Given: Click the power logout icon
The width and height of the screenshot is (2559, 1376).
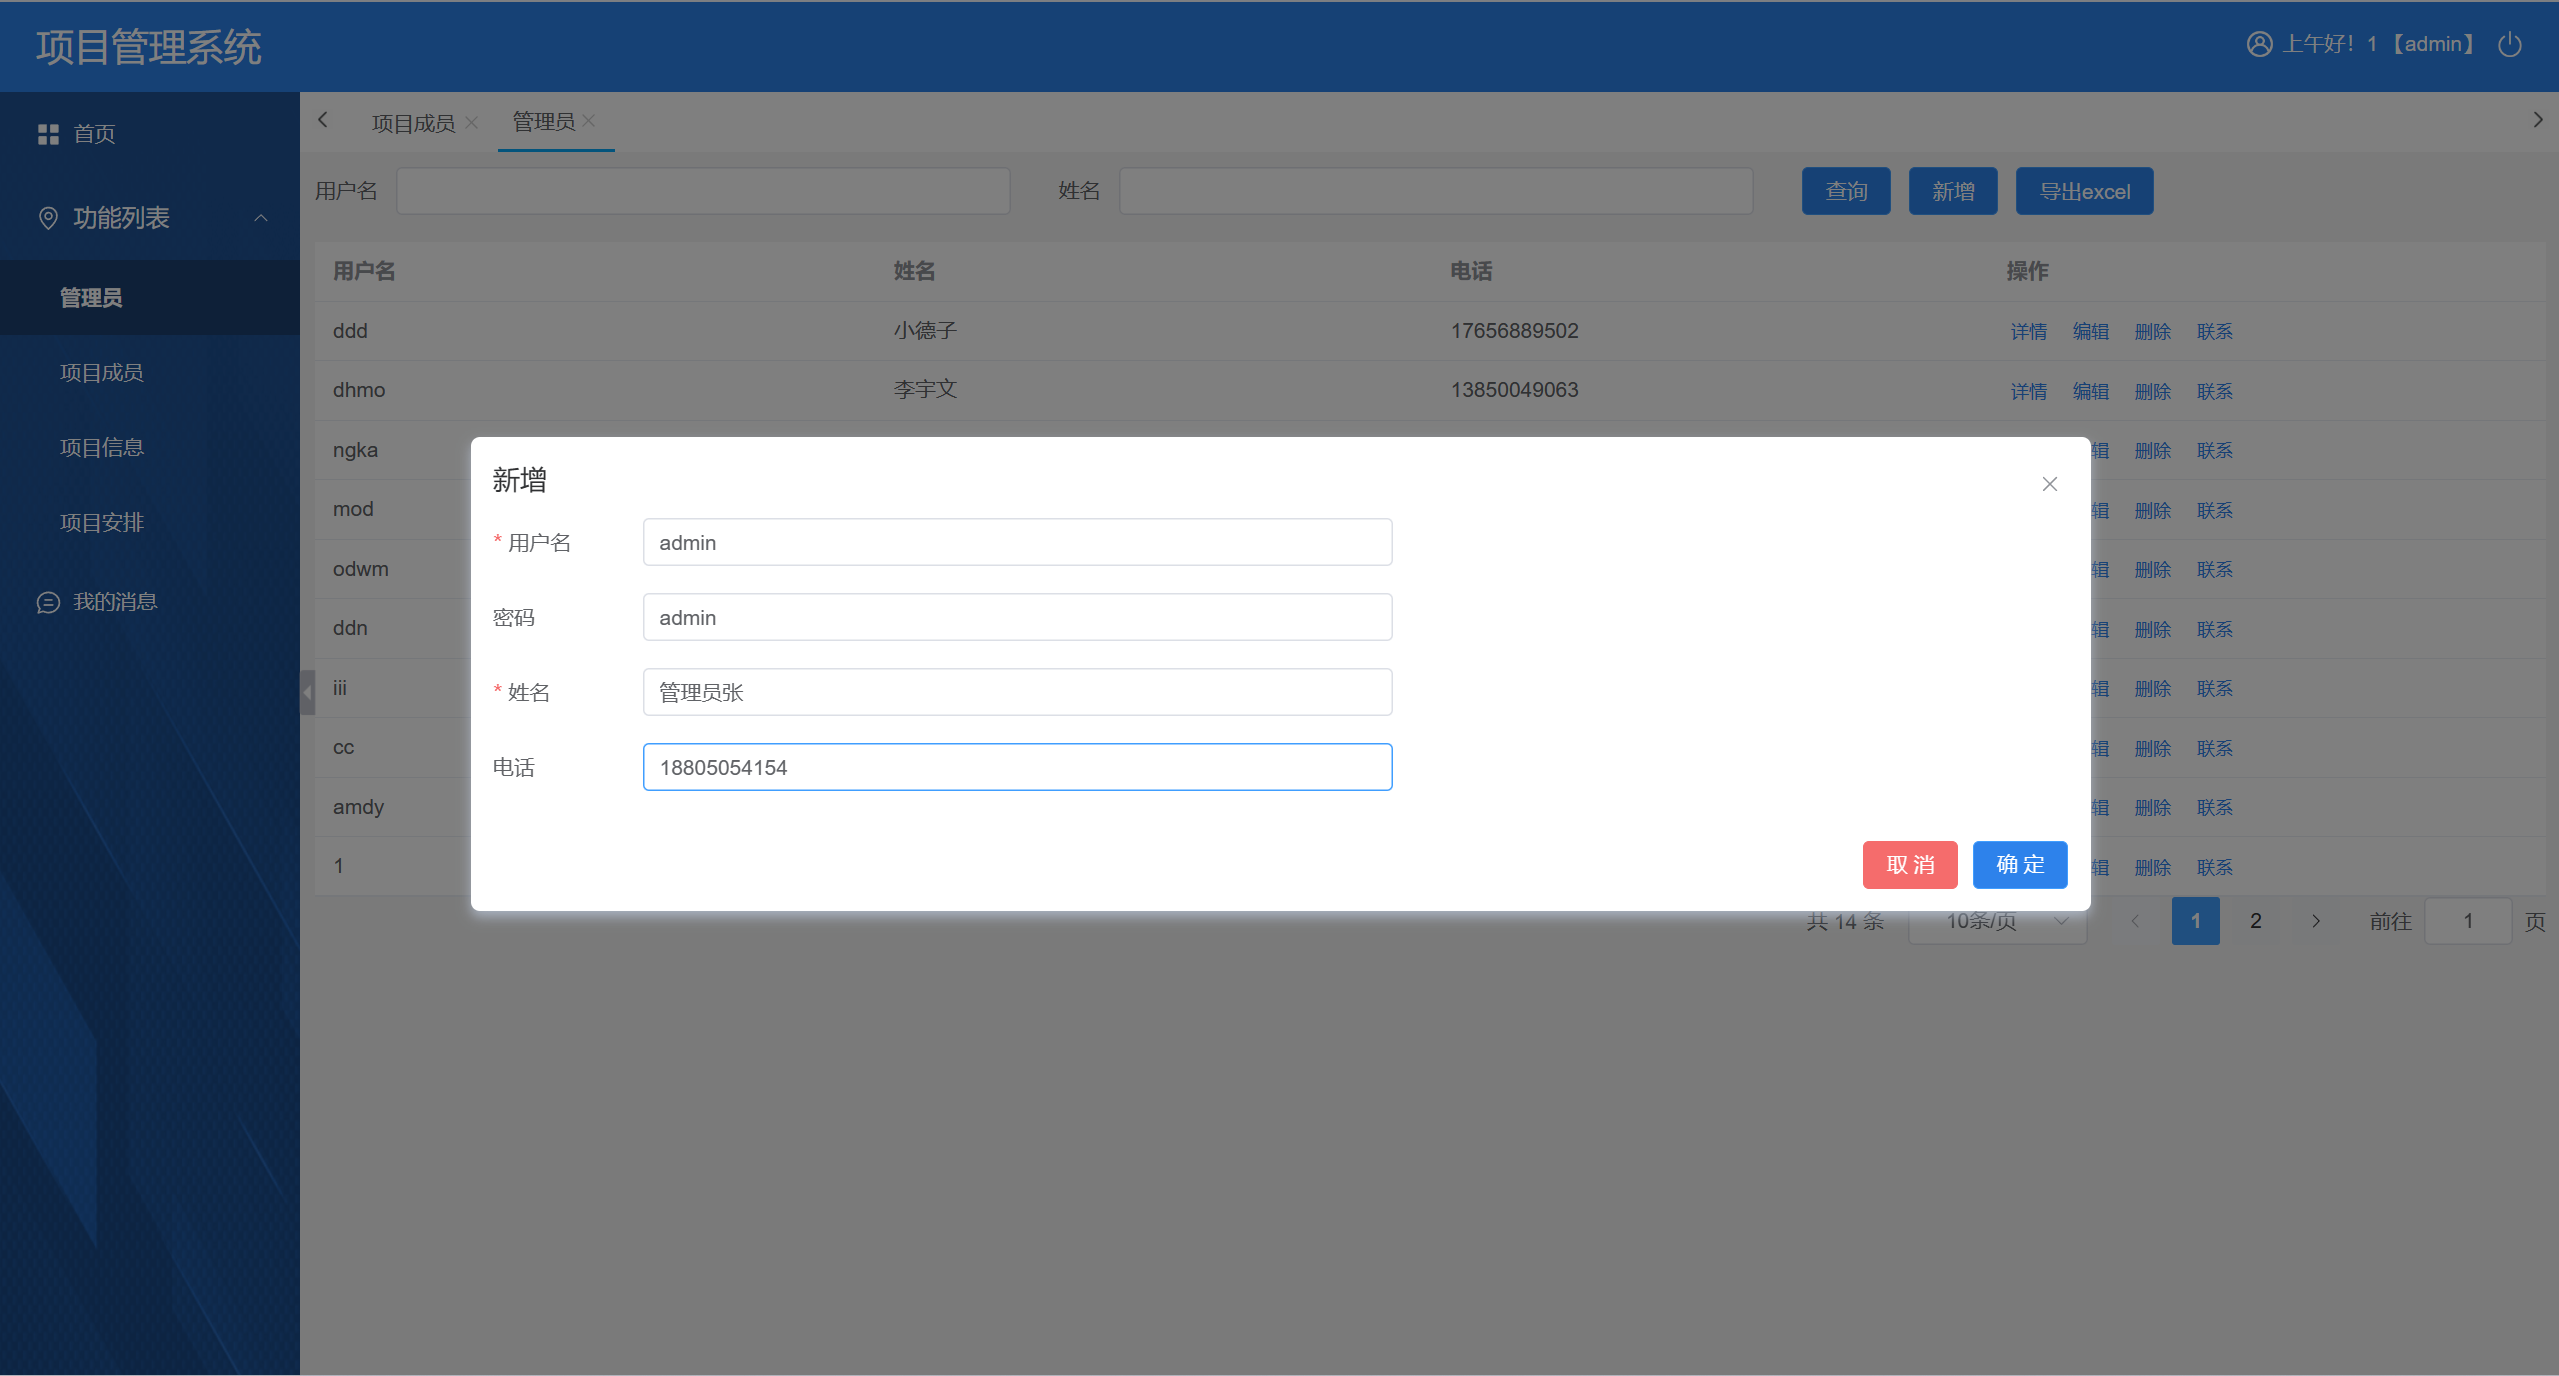Looking at the screenshot, I should [2509, 44].
